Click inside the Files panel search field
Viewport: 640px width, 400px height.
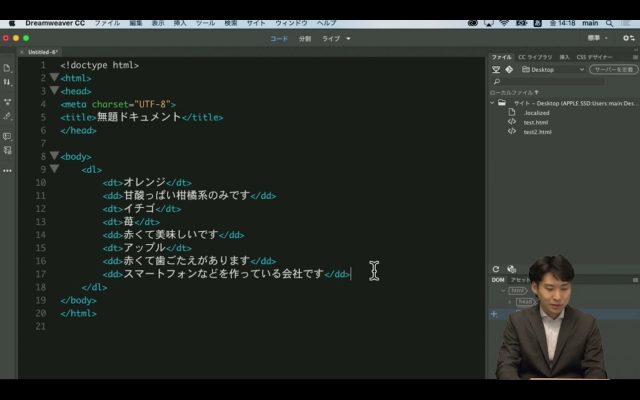(x=553, y=82)
